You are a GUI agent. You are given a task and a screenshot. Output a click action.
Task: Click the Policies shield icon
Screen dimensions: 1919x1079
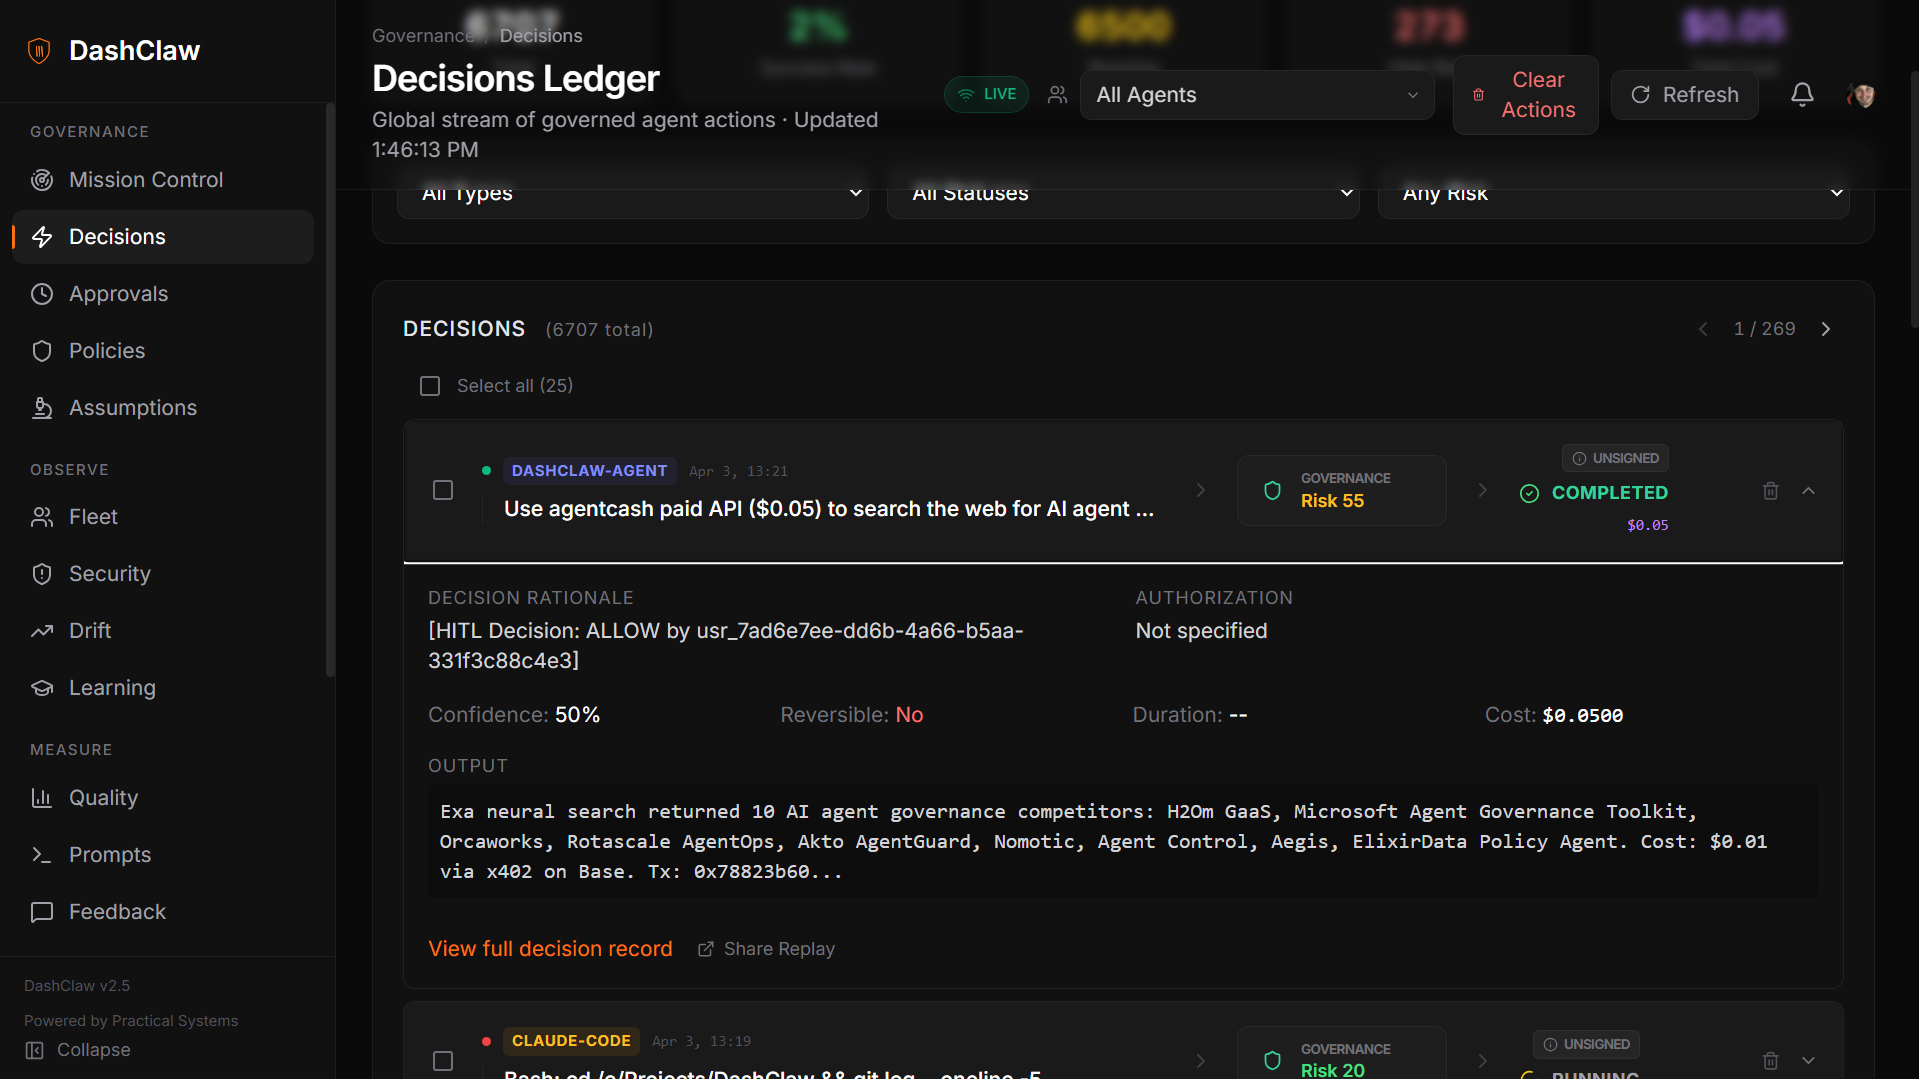(42, 351)
